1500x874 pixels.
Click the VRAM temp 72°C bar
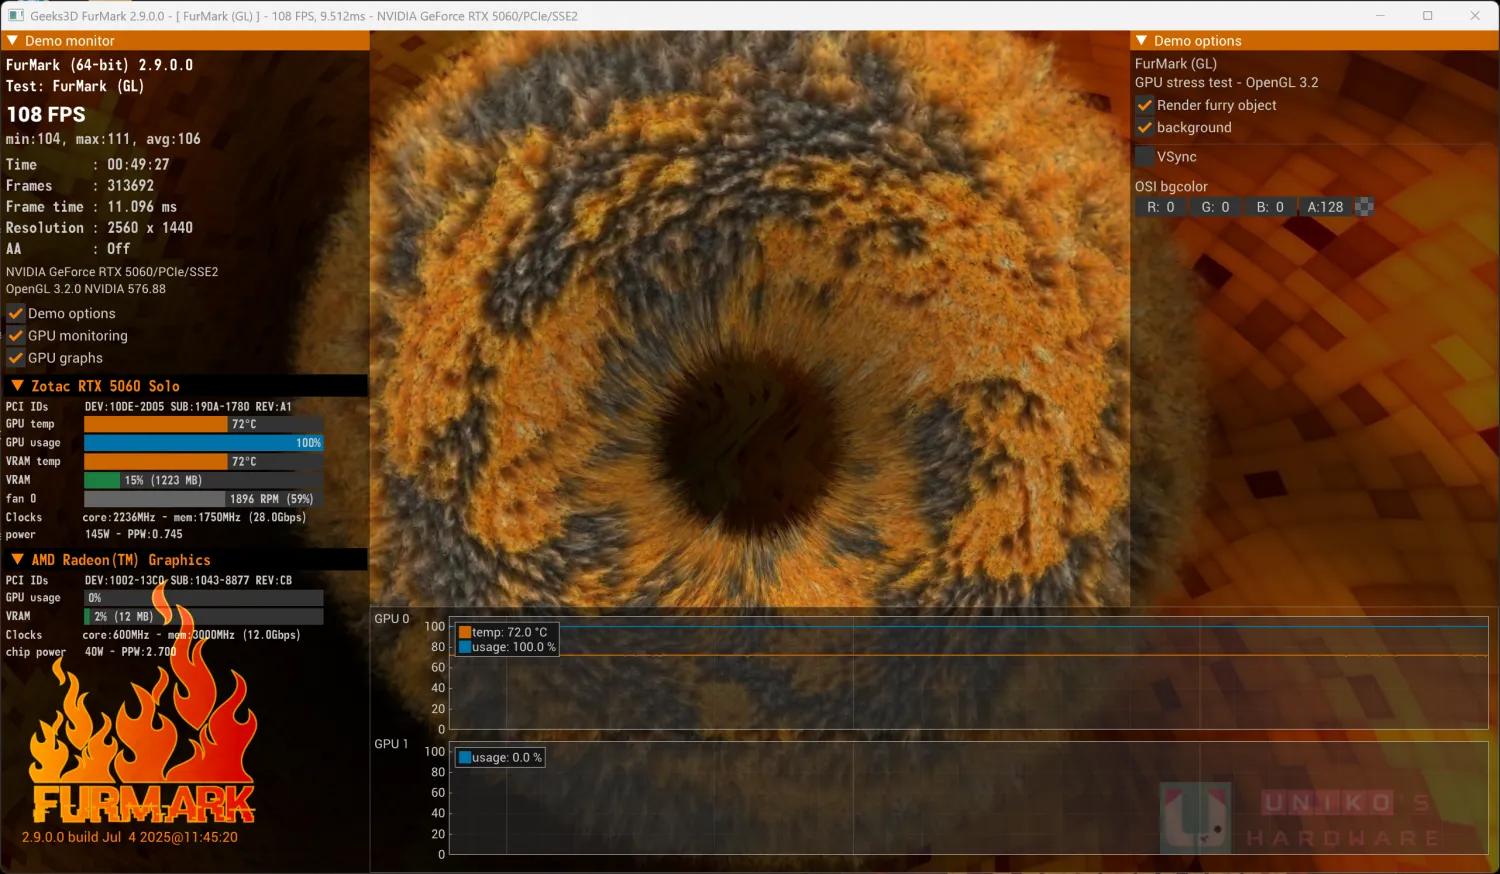(204, 461)
